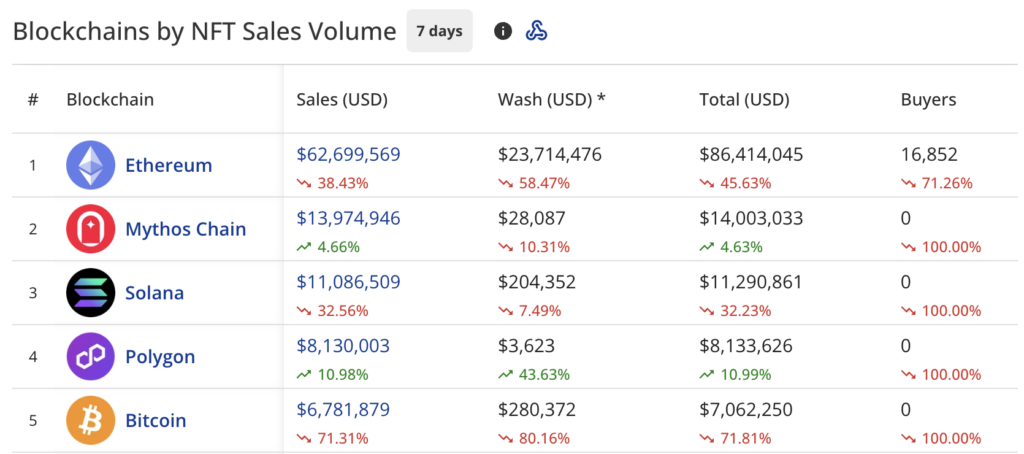This screenshot has width=1024, height=454.
Task: Click the Polygon logo icon
Action: (x=91, y=357)
